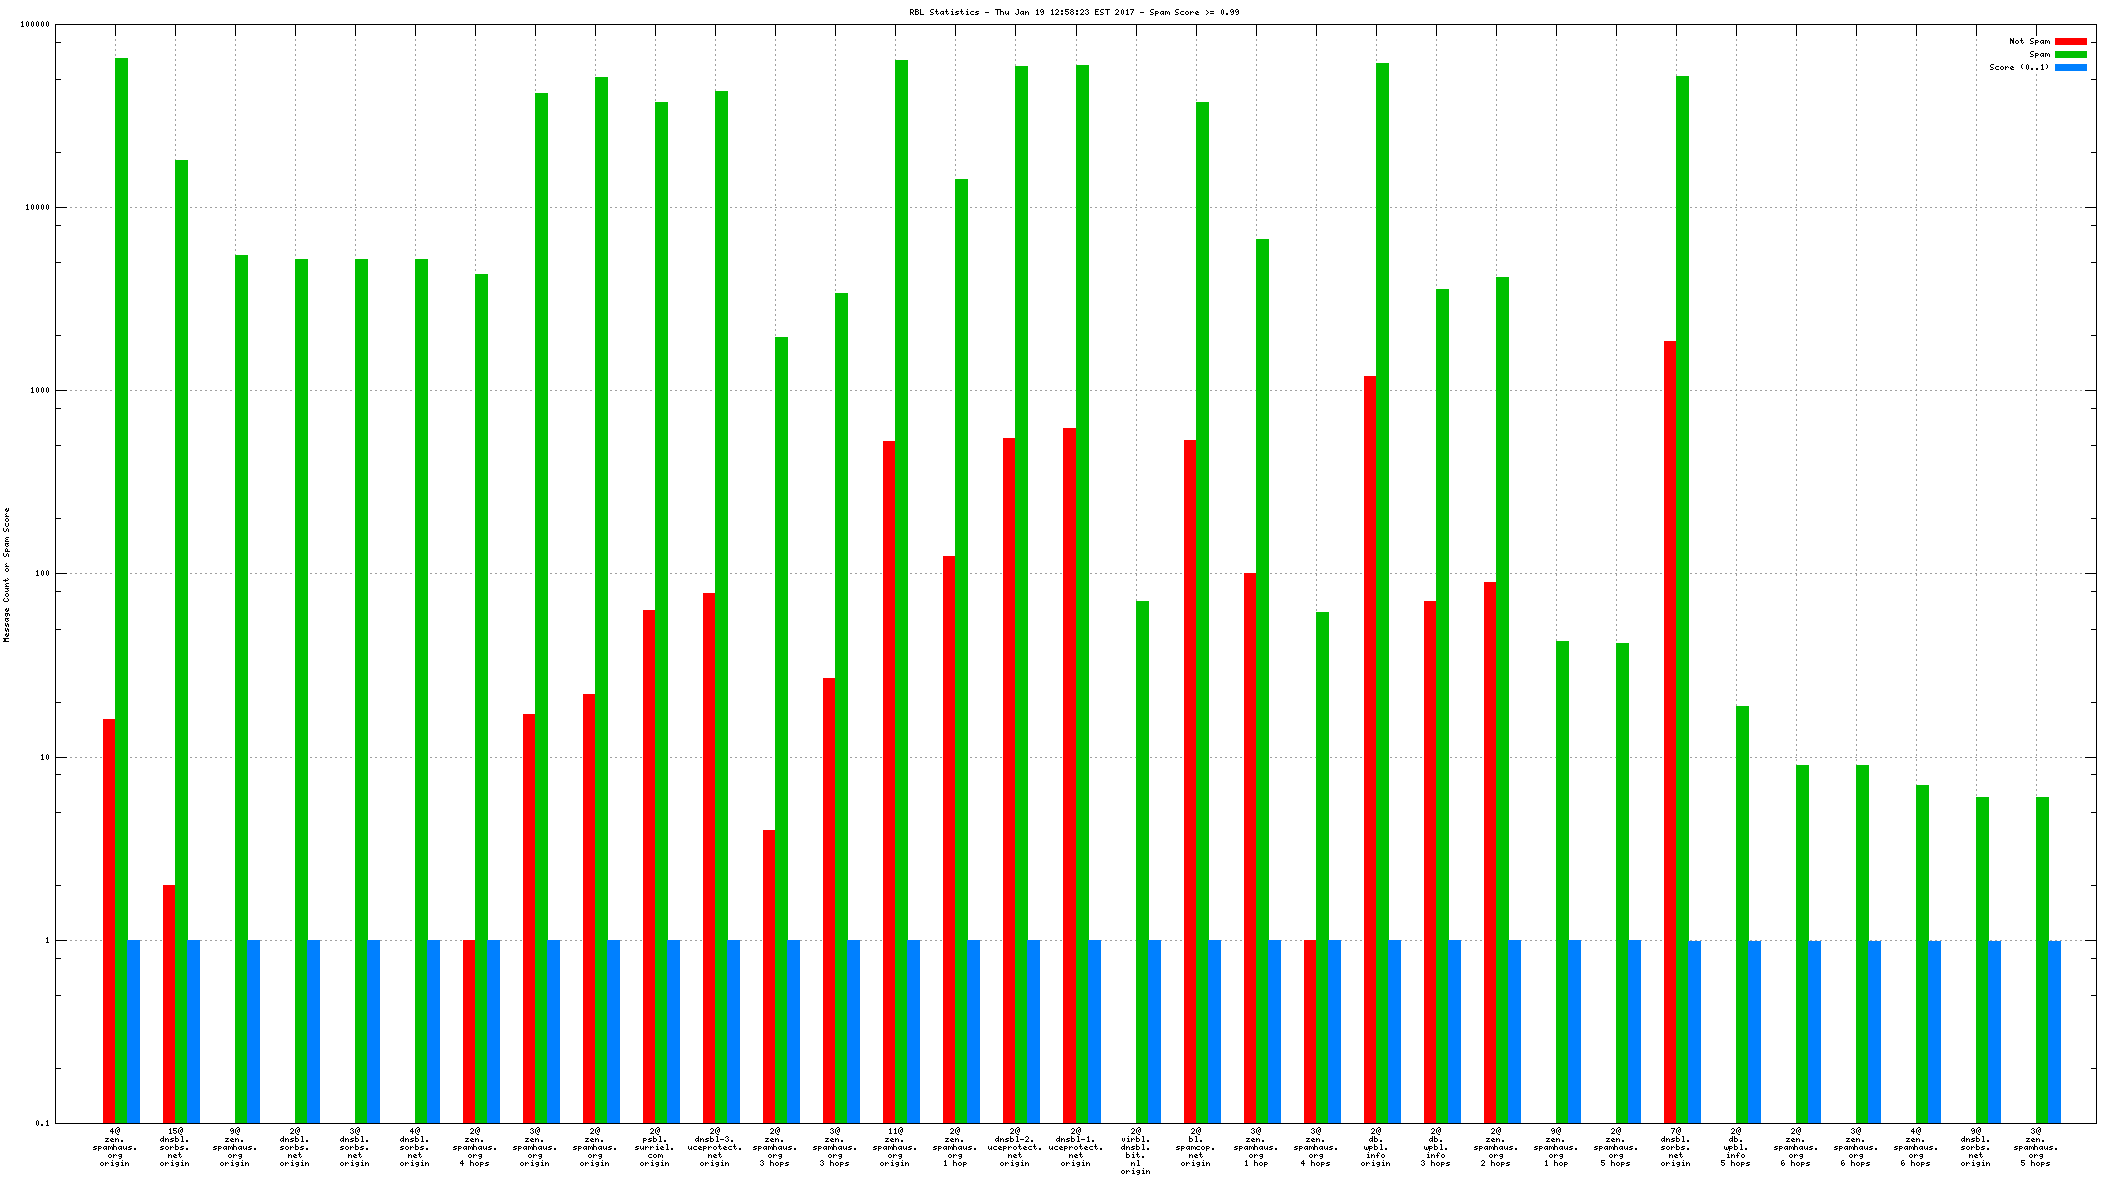Click the green Spam legend swatch
Image resolution: width=2112 pixels, height=1188 pixels.
(2070, 55)
